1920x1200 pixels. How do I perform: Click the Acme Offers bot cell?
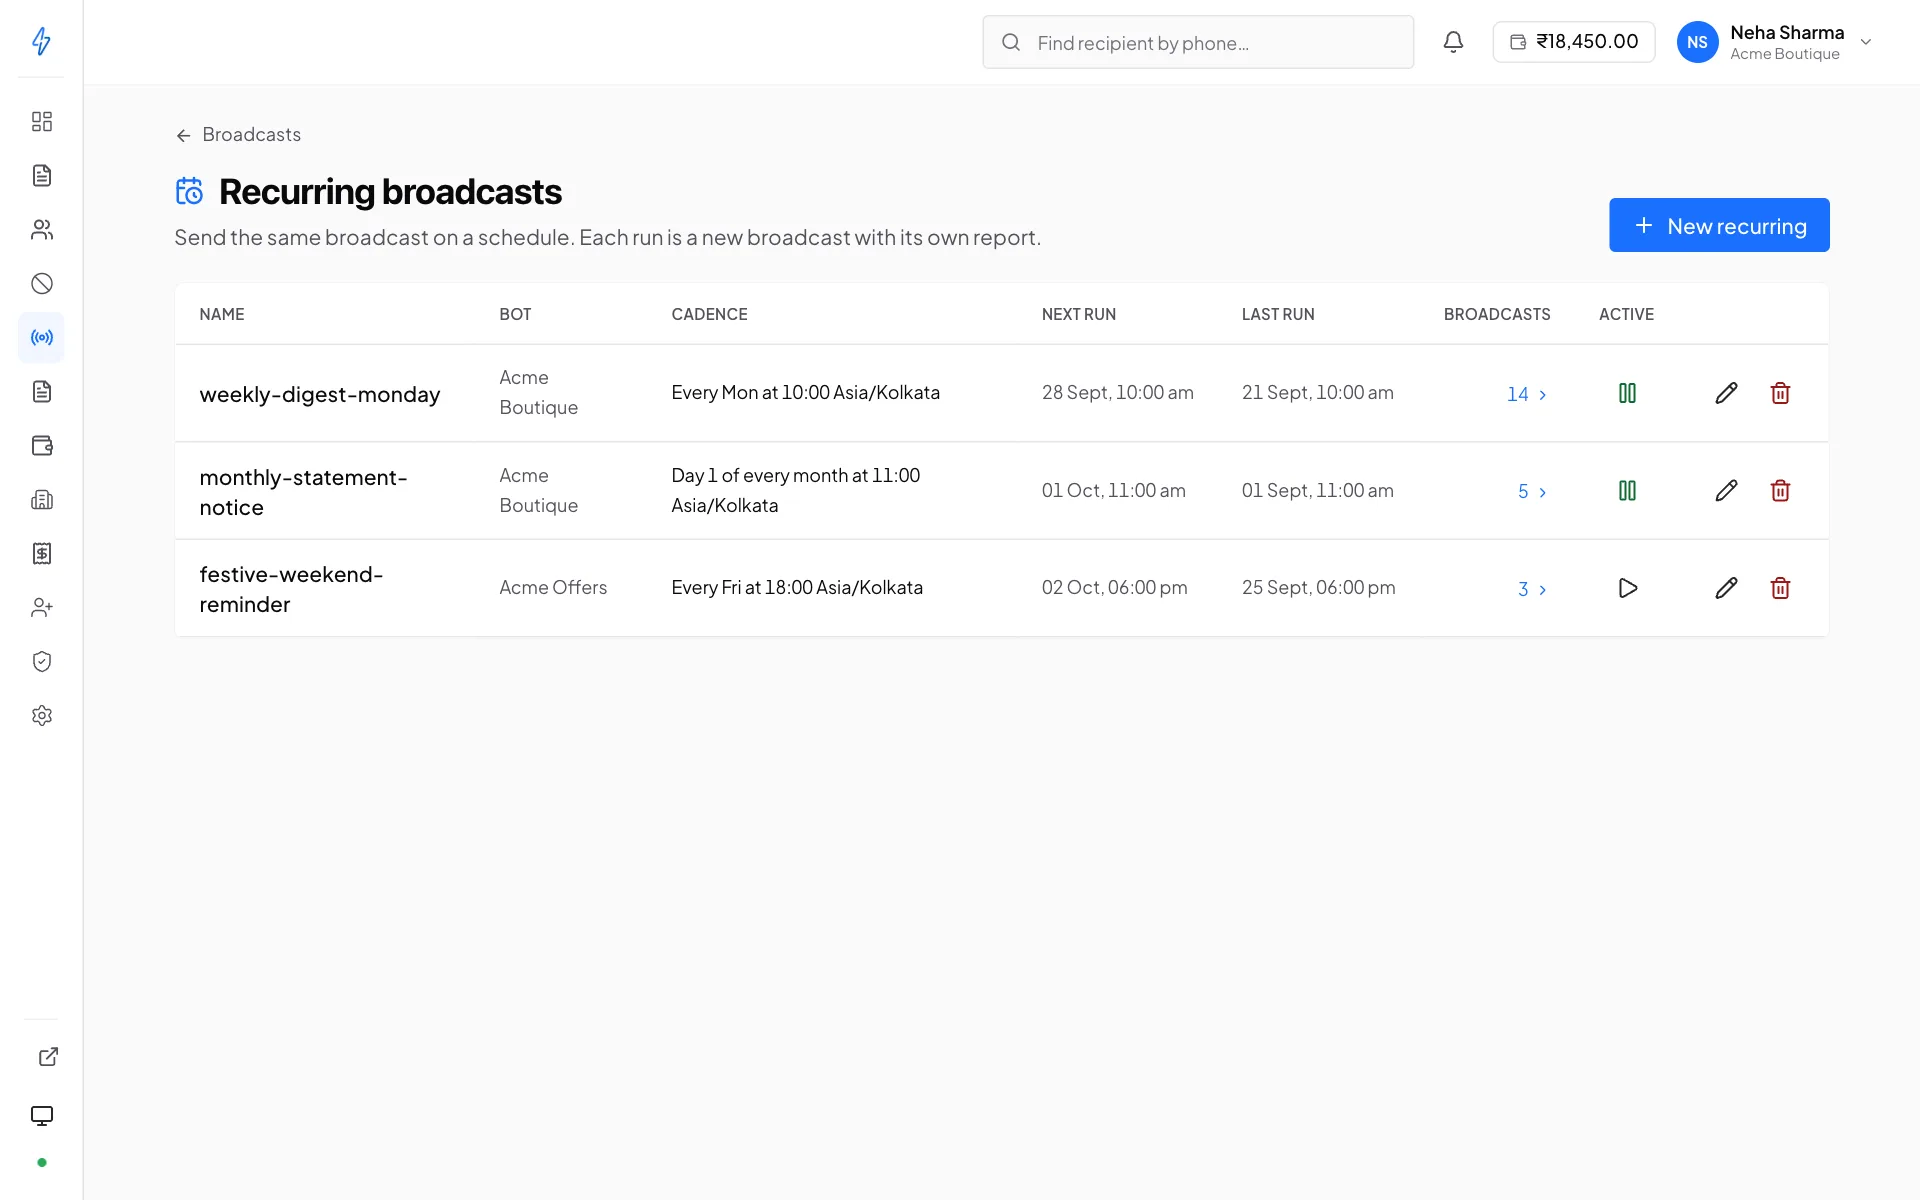[x=553, y=588]
